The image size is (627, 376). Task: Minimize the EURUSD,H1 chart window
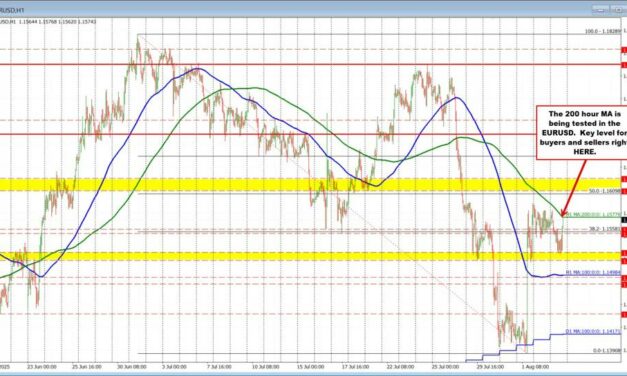[600, 9]
